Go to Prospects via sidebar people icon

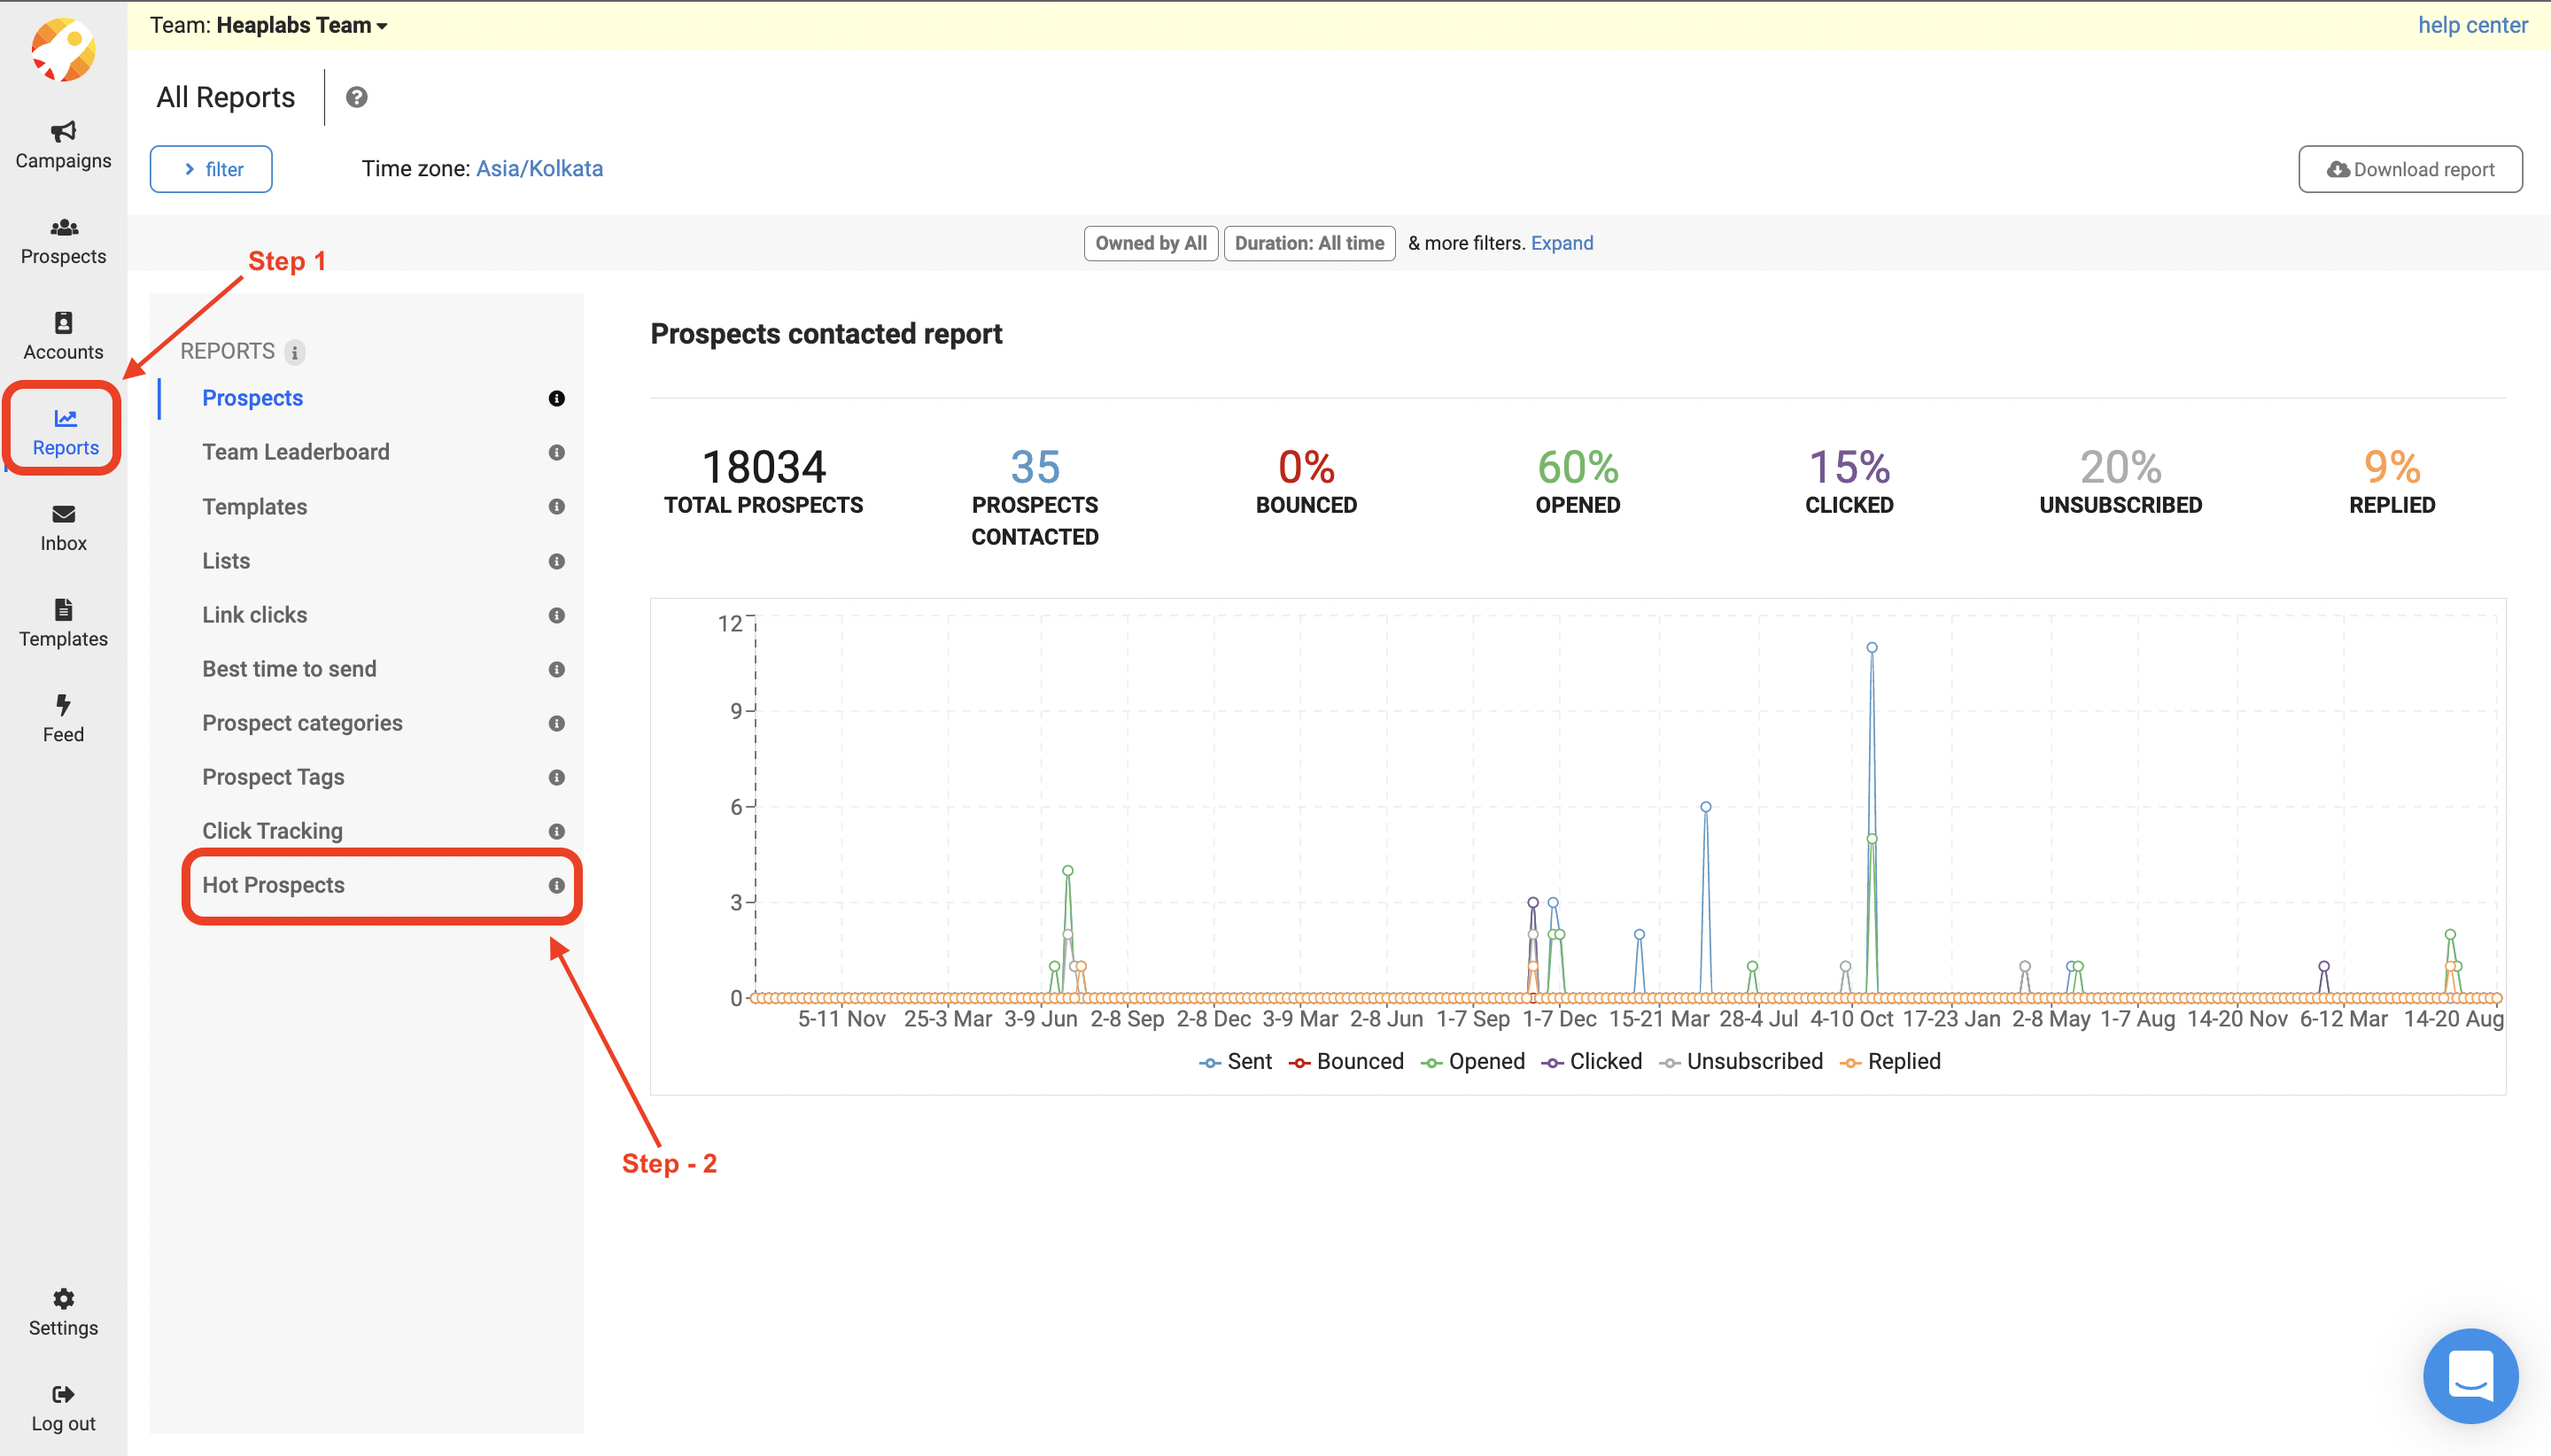point(63,228)
